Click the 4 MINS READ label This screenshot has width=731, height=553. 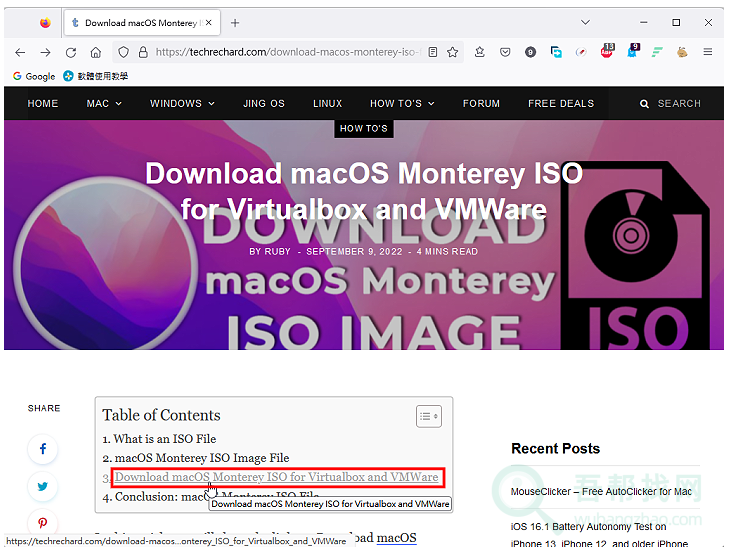448,252
